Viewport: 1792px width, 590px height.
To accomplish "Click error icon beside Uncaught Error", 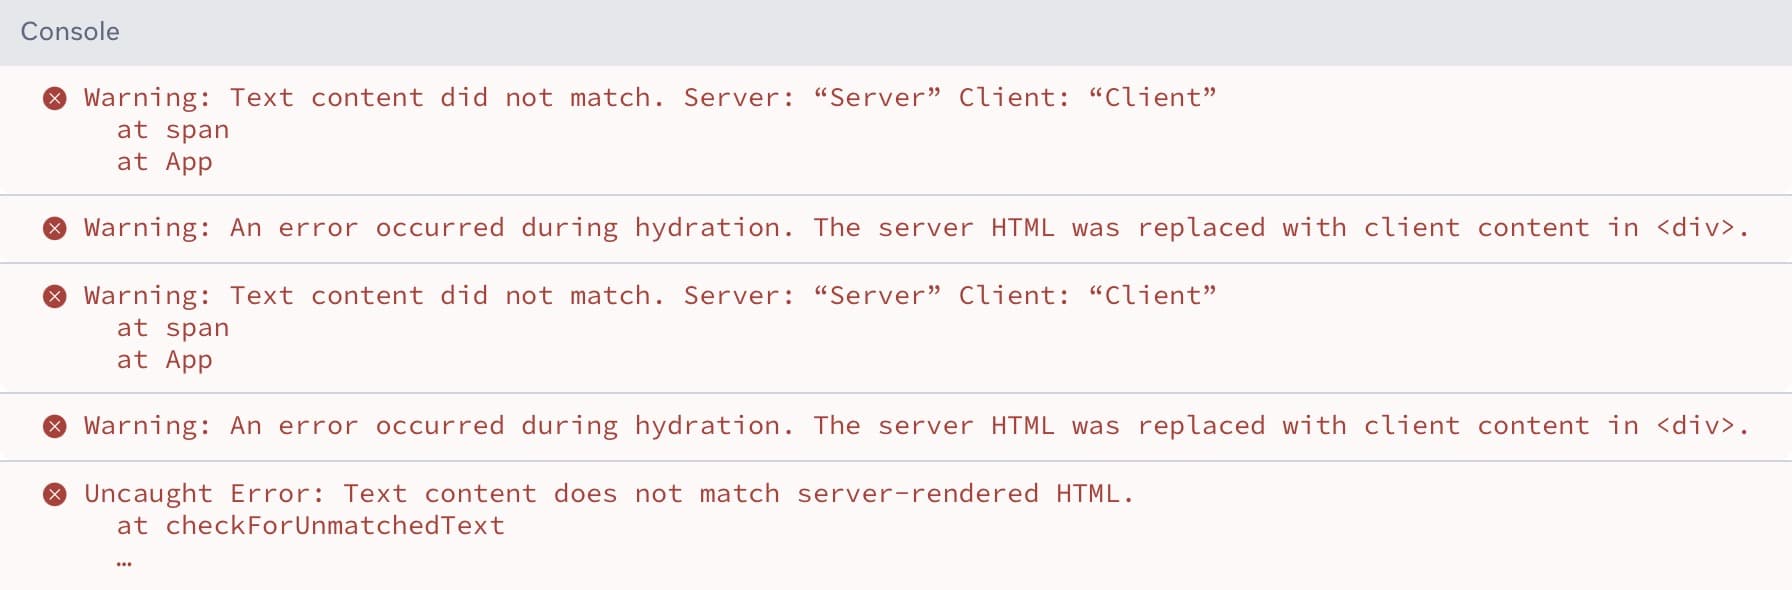I will tap(55, 494).
